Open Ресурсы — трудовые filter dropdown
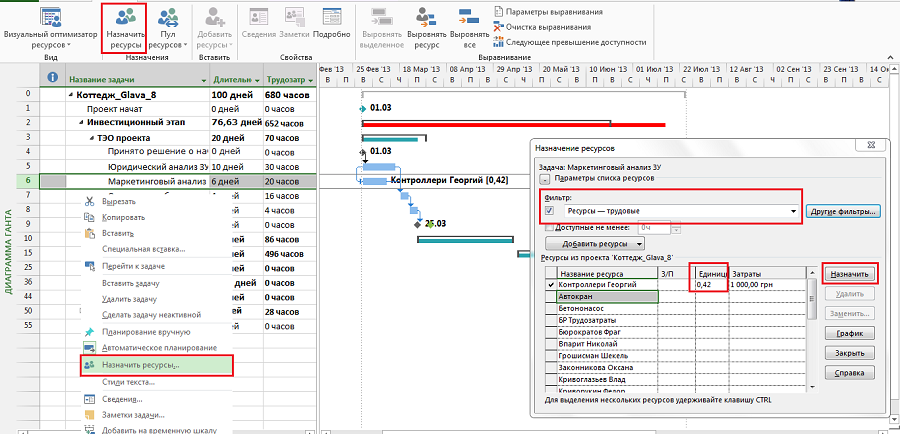This screenshot has height=434, width=900. pos(794,211)
